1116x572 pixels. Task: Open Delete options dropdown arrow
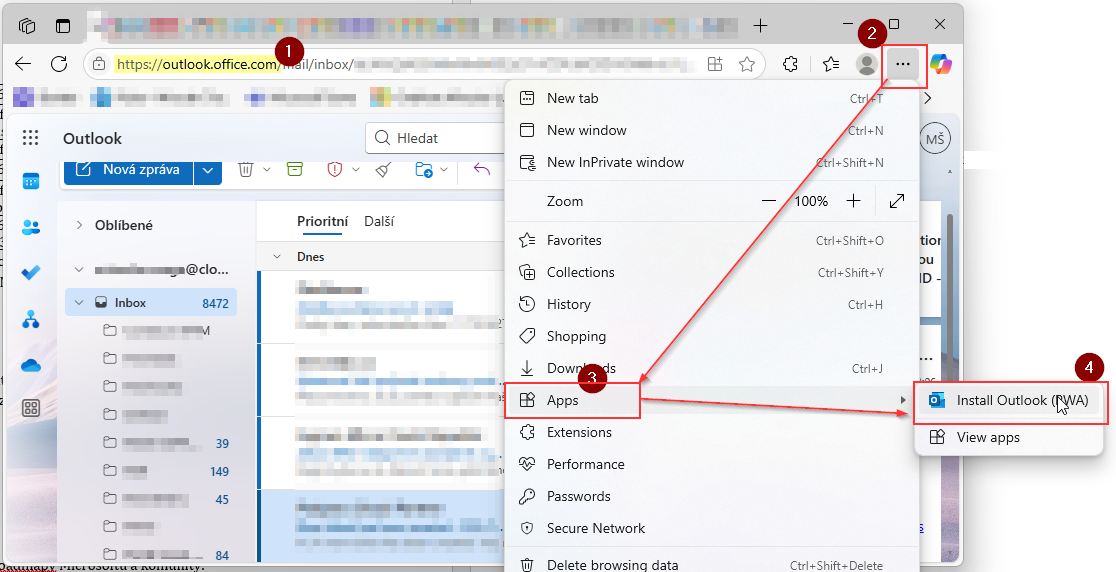coord(267,169)
